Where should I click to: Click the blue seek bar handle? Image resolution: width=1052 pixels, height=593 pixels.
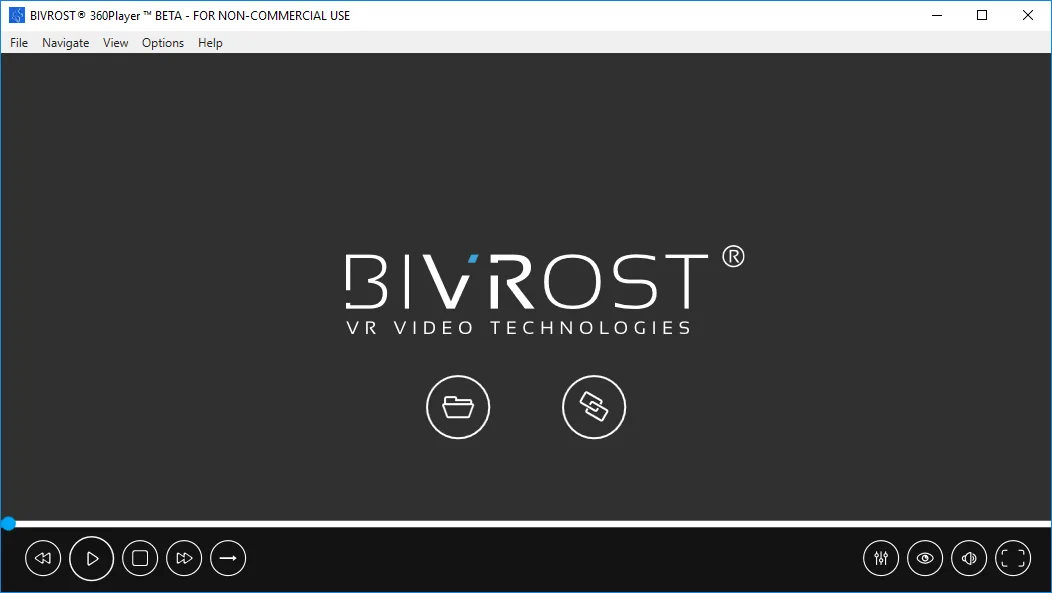pos(8,524)
